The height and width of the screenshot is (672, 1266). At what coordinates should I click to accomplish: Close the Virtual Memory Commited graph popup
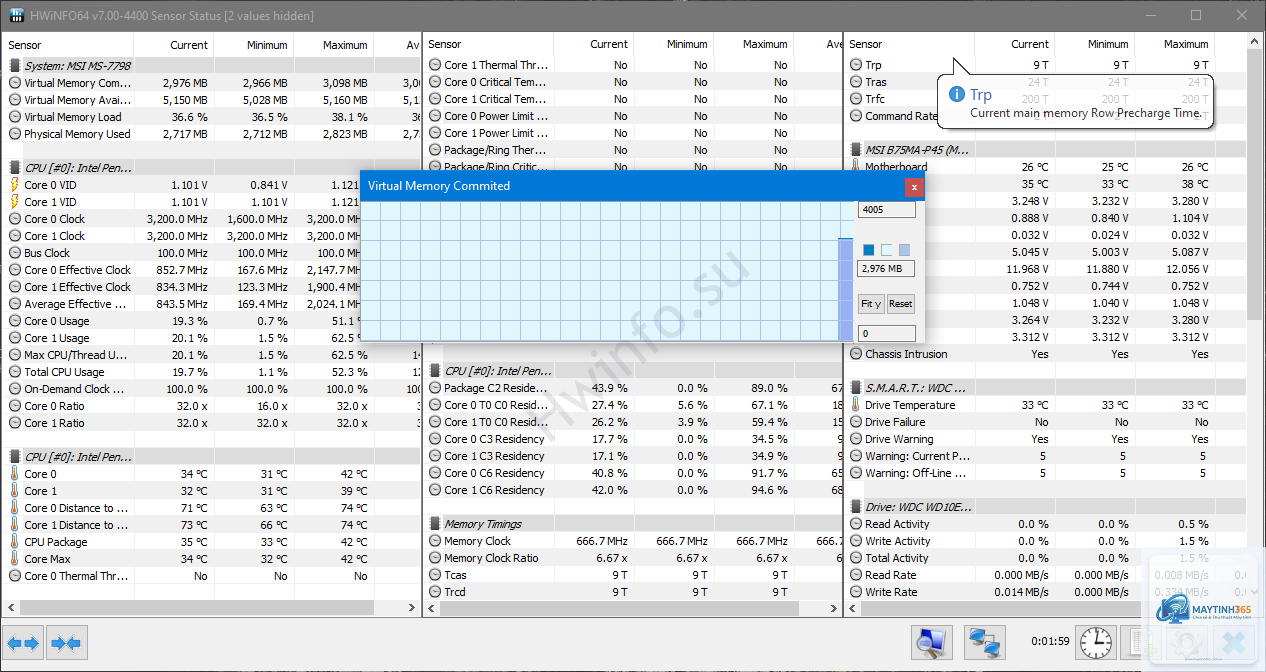tap(913, 186)
